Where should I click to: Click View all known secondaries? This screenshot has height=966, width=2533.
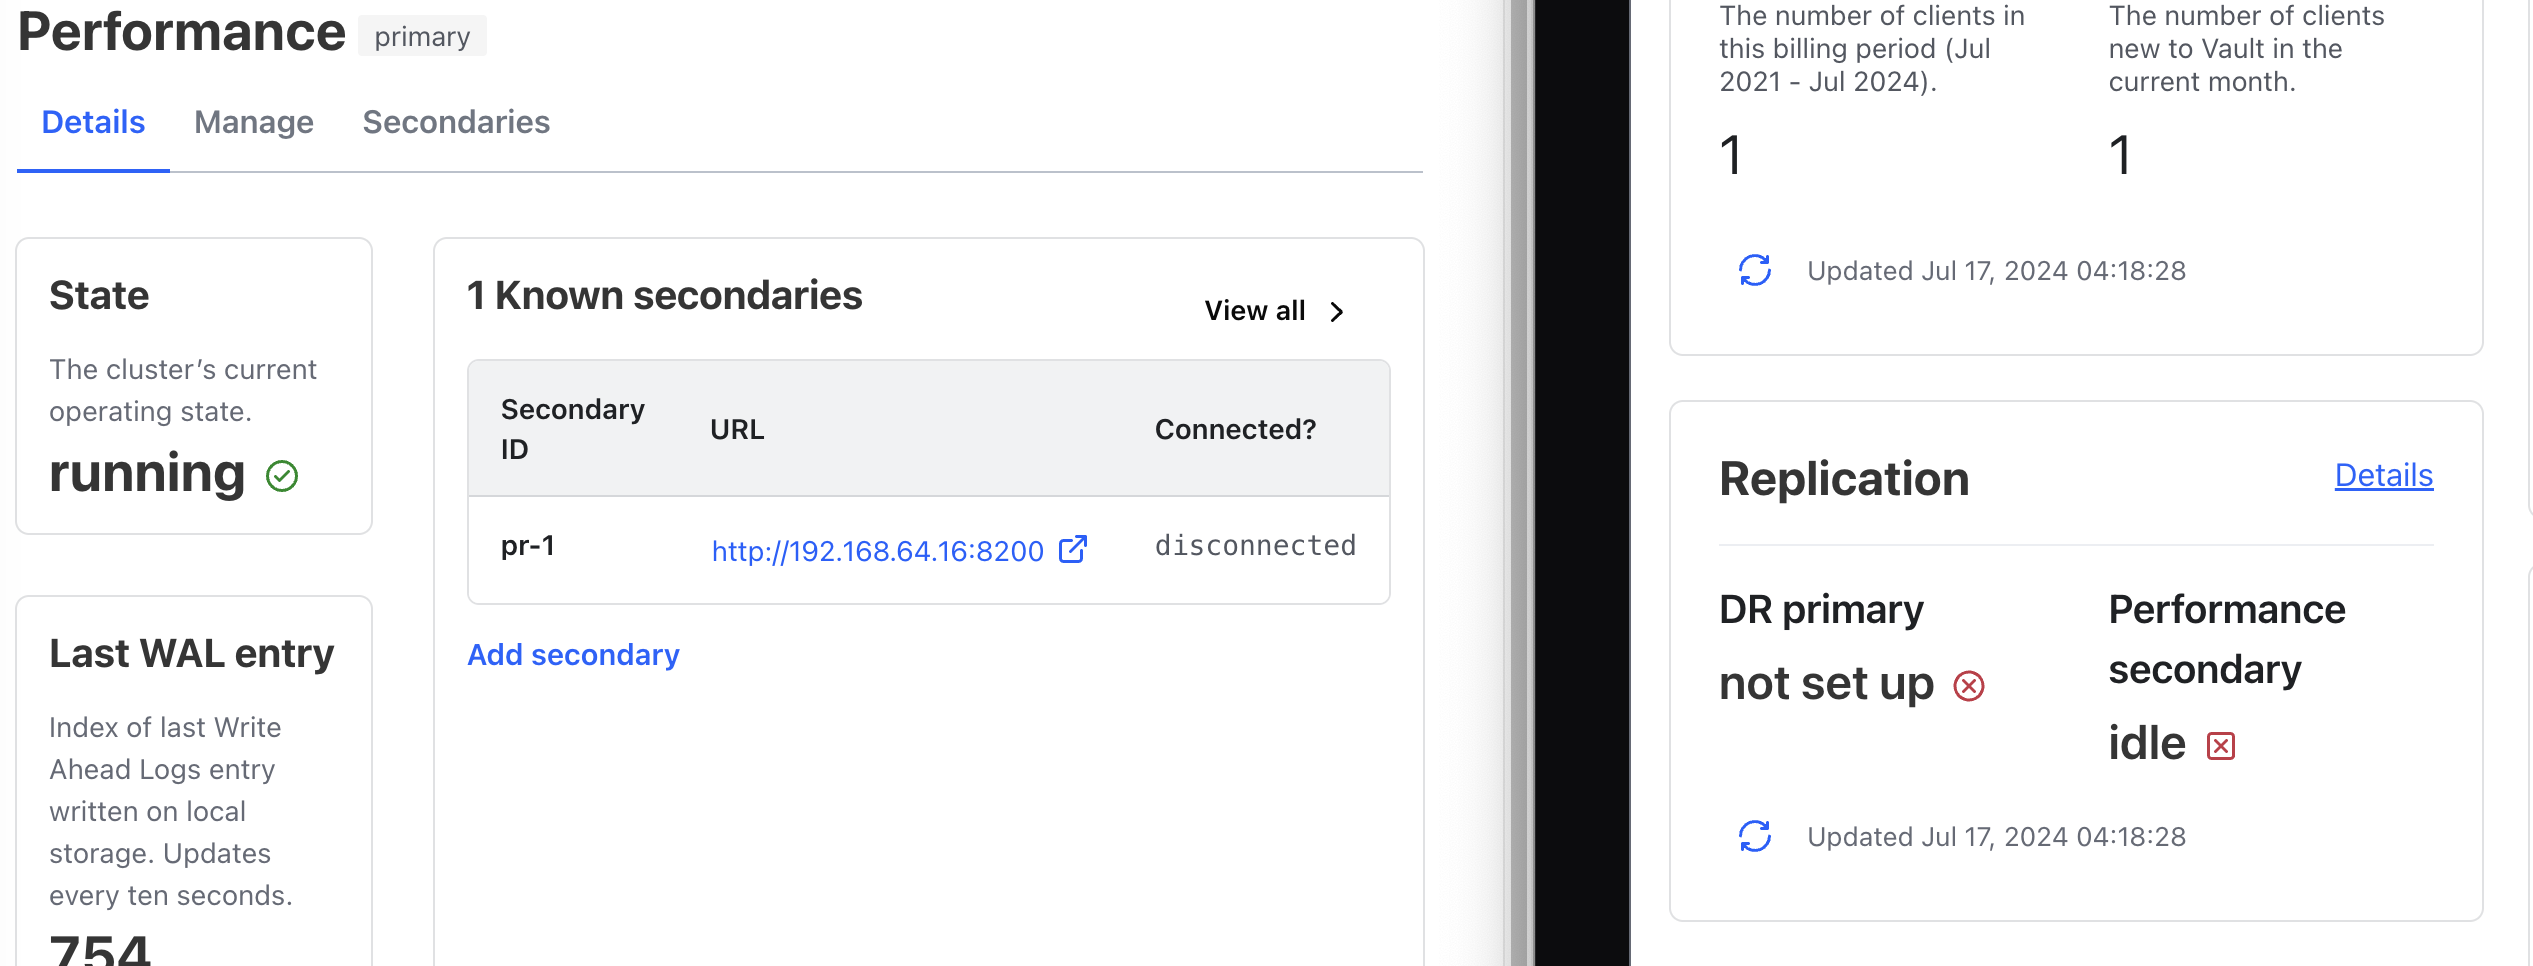(1255, 311)
